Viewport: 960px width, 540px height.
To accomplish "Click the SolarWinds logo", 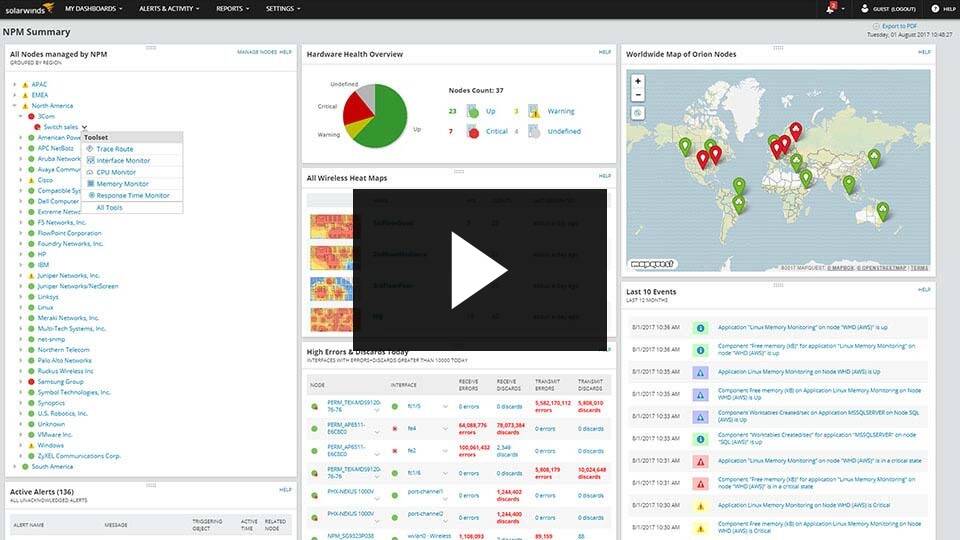I will pyautogui.click(x=29, y=9).
